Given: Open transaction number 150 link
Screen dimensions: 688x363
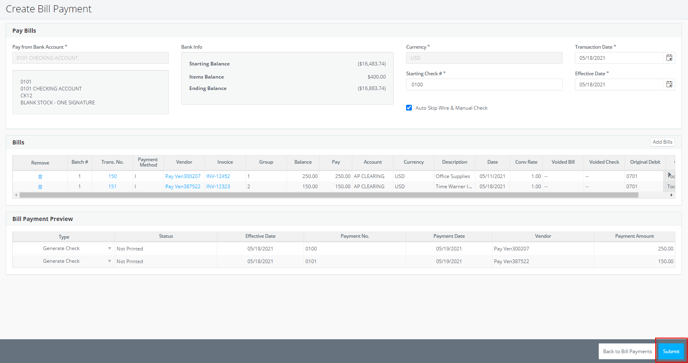Looking at the screenshot, I should [x=112, y=176].
